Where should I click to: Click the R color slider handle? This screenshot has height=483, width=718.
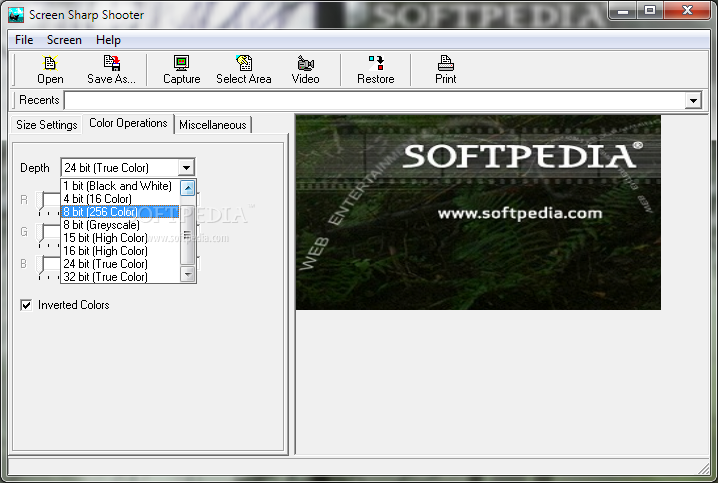point(42,200)
